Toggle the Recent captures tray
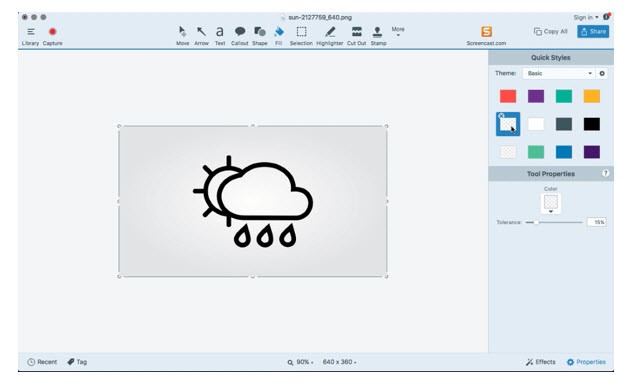This screenshot has width=624, height=389. pyautogui.click(x=42, y=362)
